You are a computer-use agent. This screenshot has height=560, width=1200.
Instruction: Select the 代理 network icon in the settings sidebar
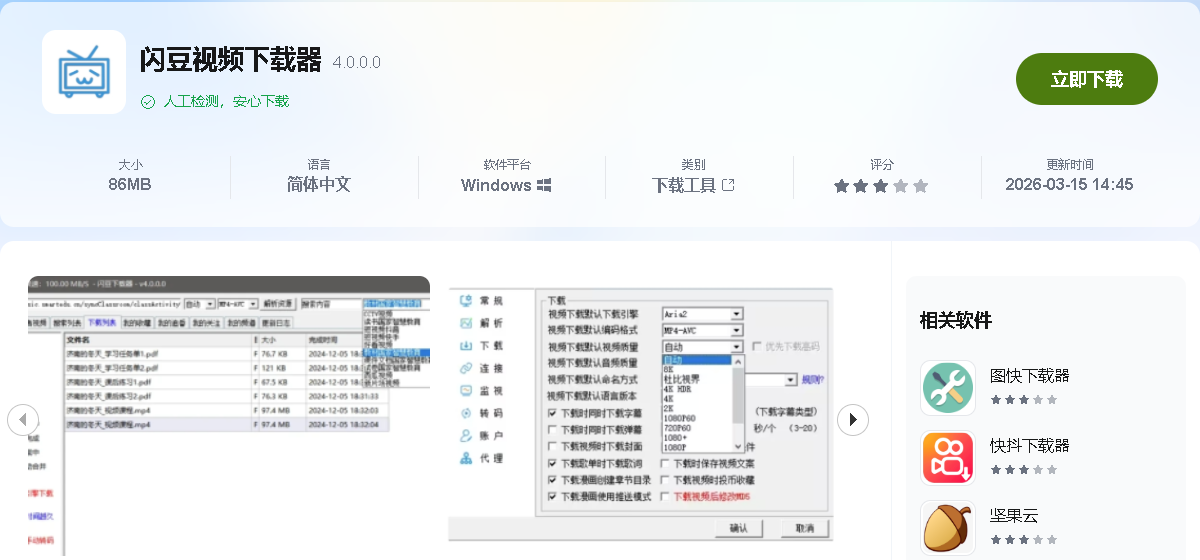466,458
